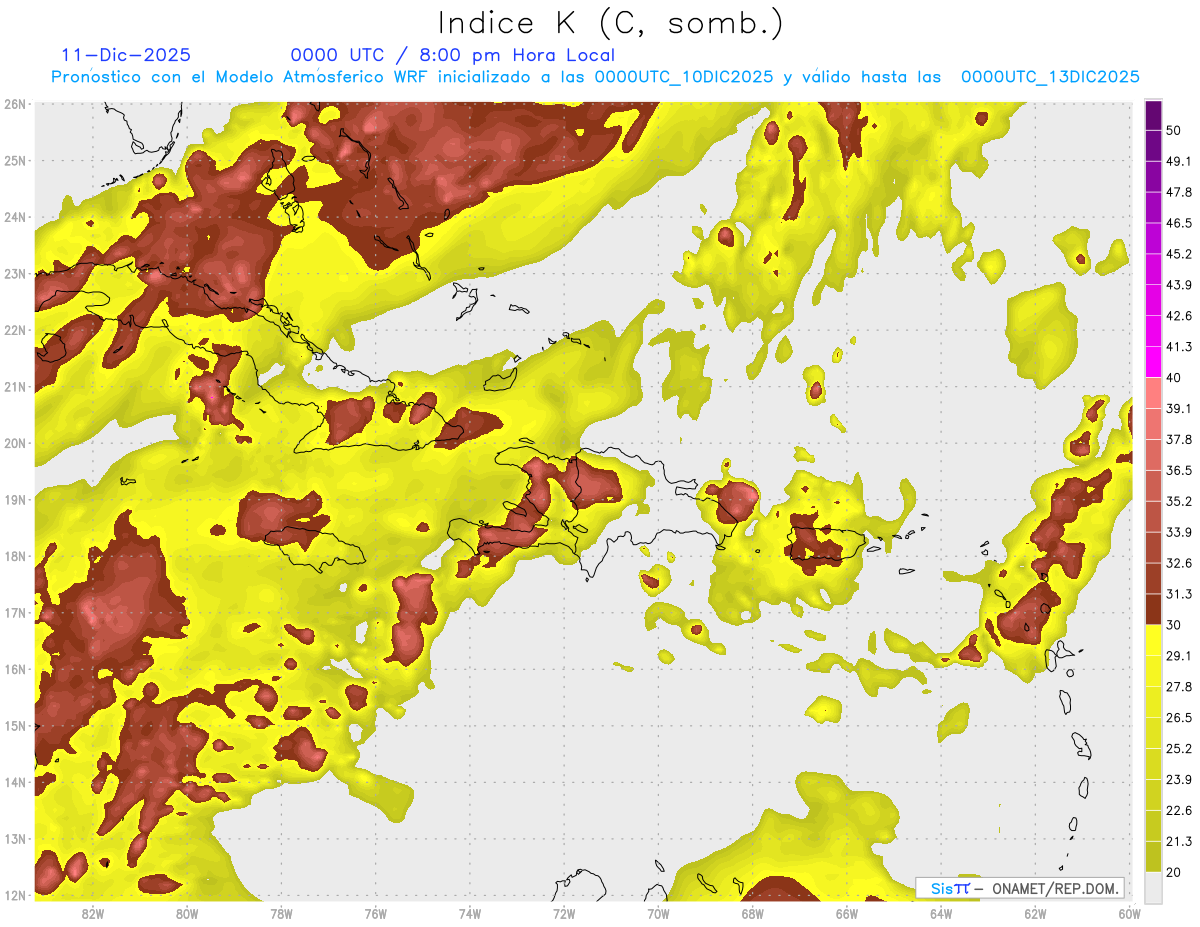Click color bar value '25.2'
Image resolution: width=1200 pixels, height=927 pixels.
1178,749
